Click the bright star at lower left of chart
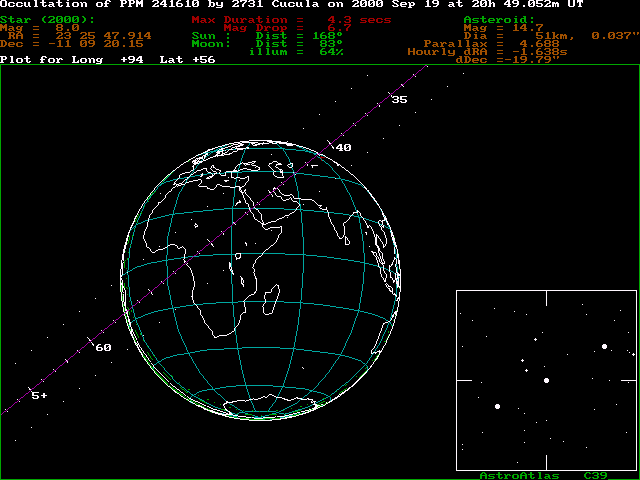The image size is (640, 480). [497, 407]
